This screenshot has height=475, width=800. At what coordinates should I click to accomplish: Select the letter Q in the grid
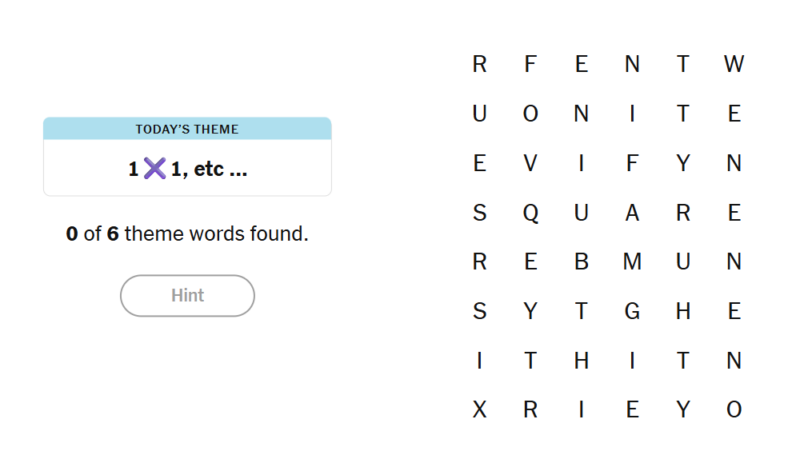(531, 213)
